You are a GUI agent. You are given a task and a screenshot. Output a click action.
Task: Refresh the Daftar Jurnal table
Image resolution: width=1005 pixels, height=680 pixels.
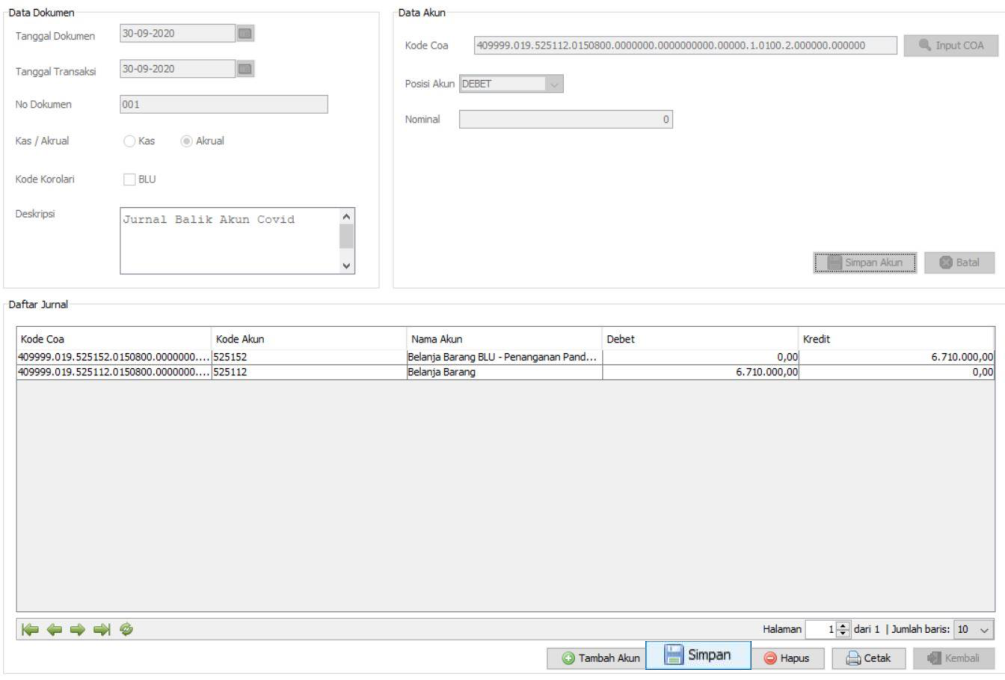tap(126, 629)
